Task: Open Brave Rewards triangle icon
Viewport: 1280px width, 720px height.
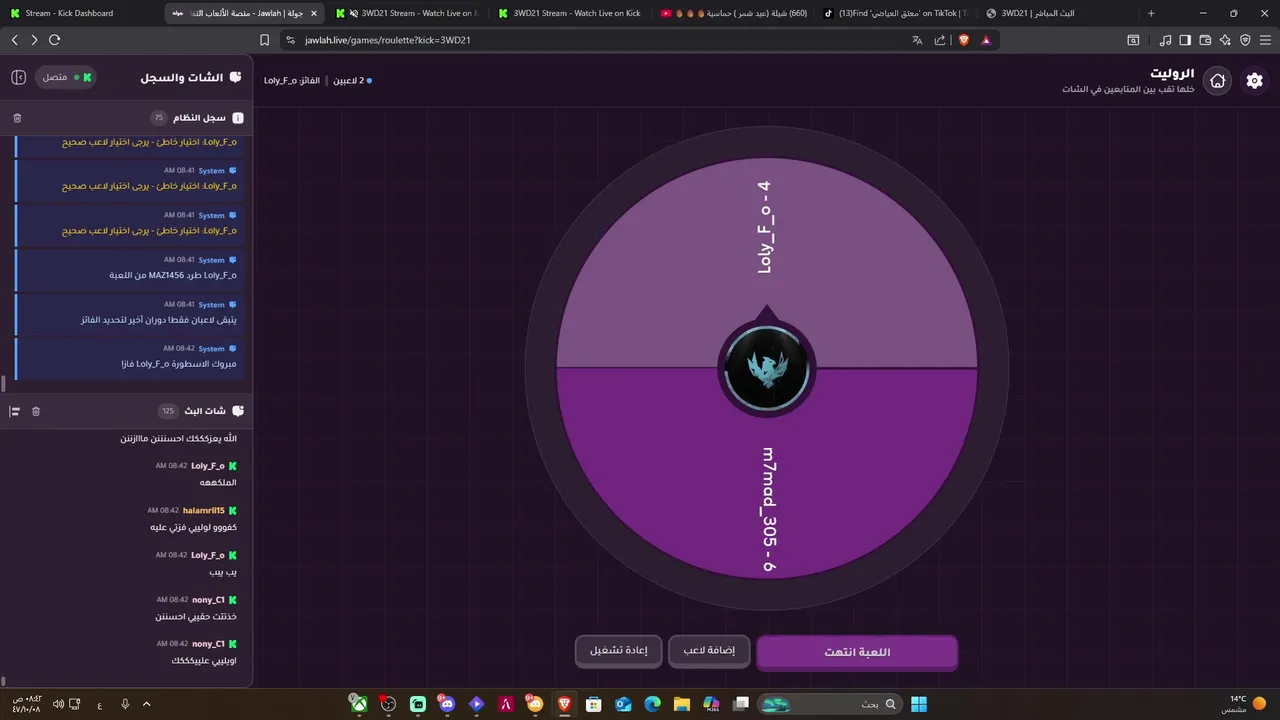Action: [986, 40]
